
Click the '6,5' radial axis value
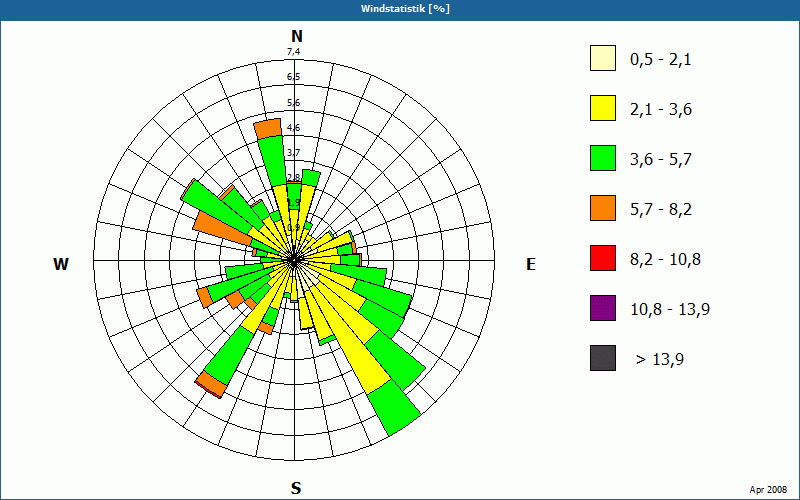tap(293, 77)
